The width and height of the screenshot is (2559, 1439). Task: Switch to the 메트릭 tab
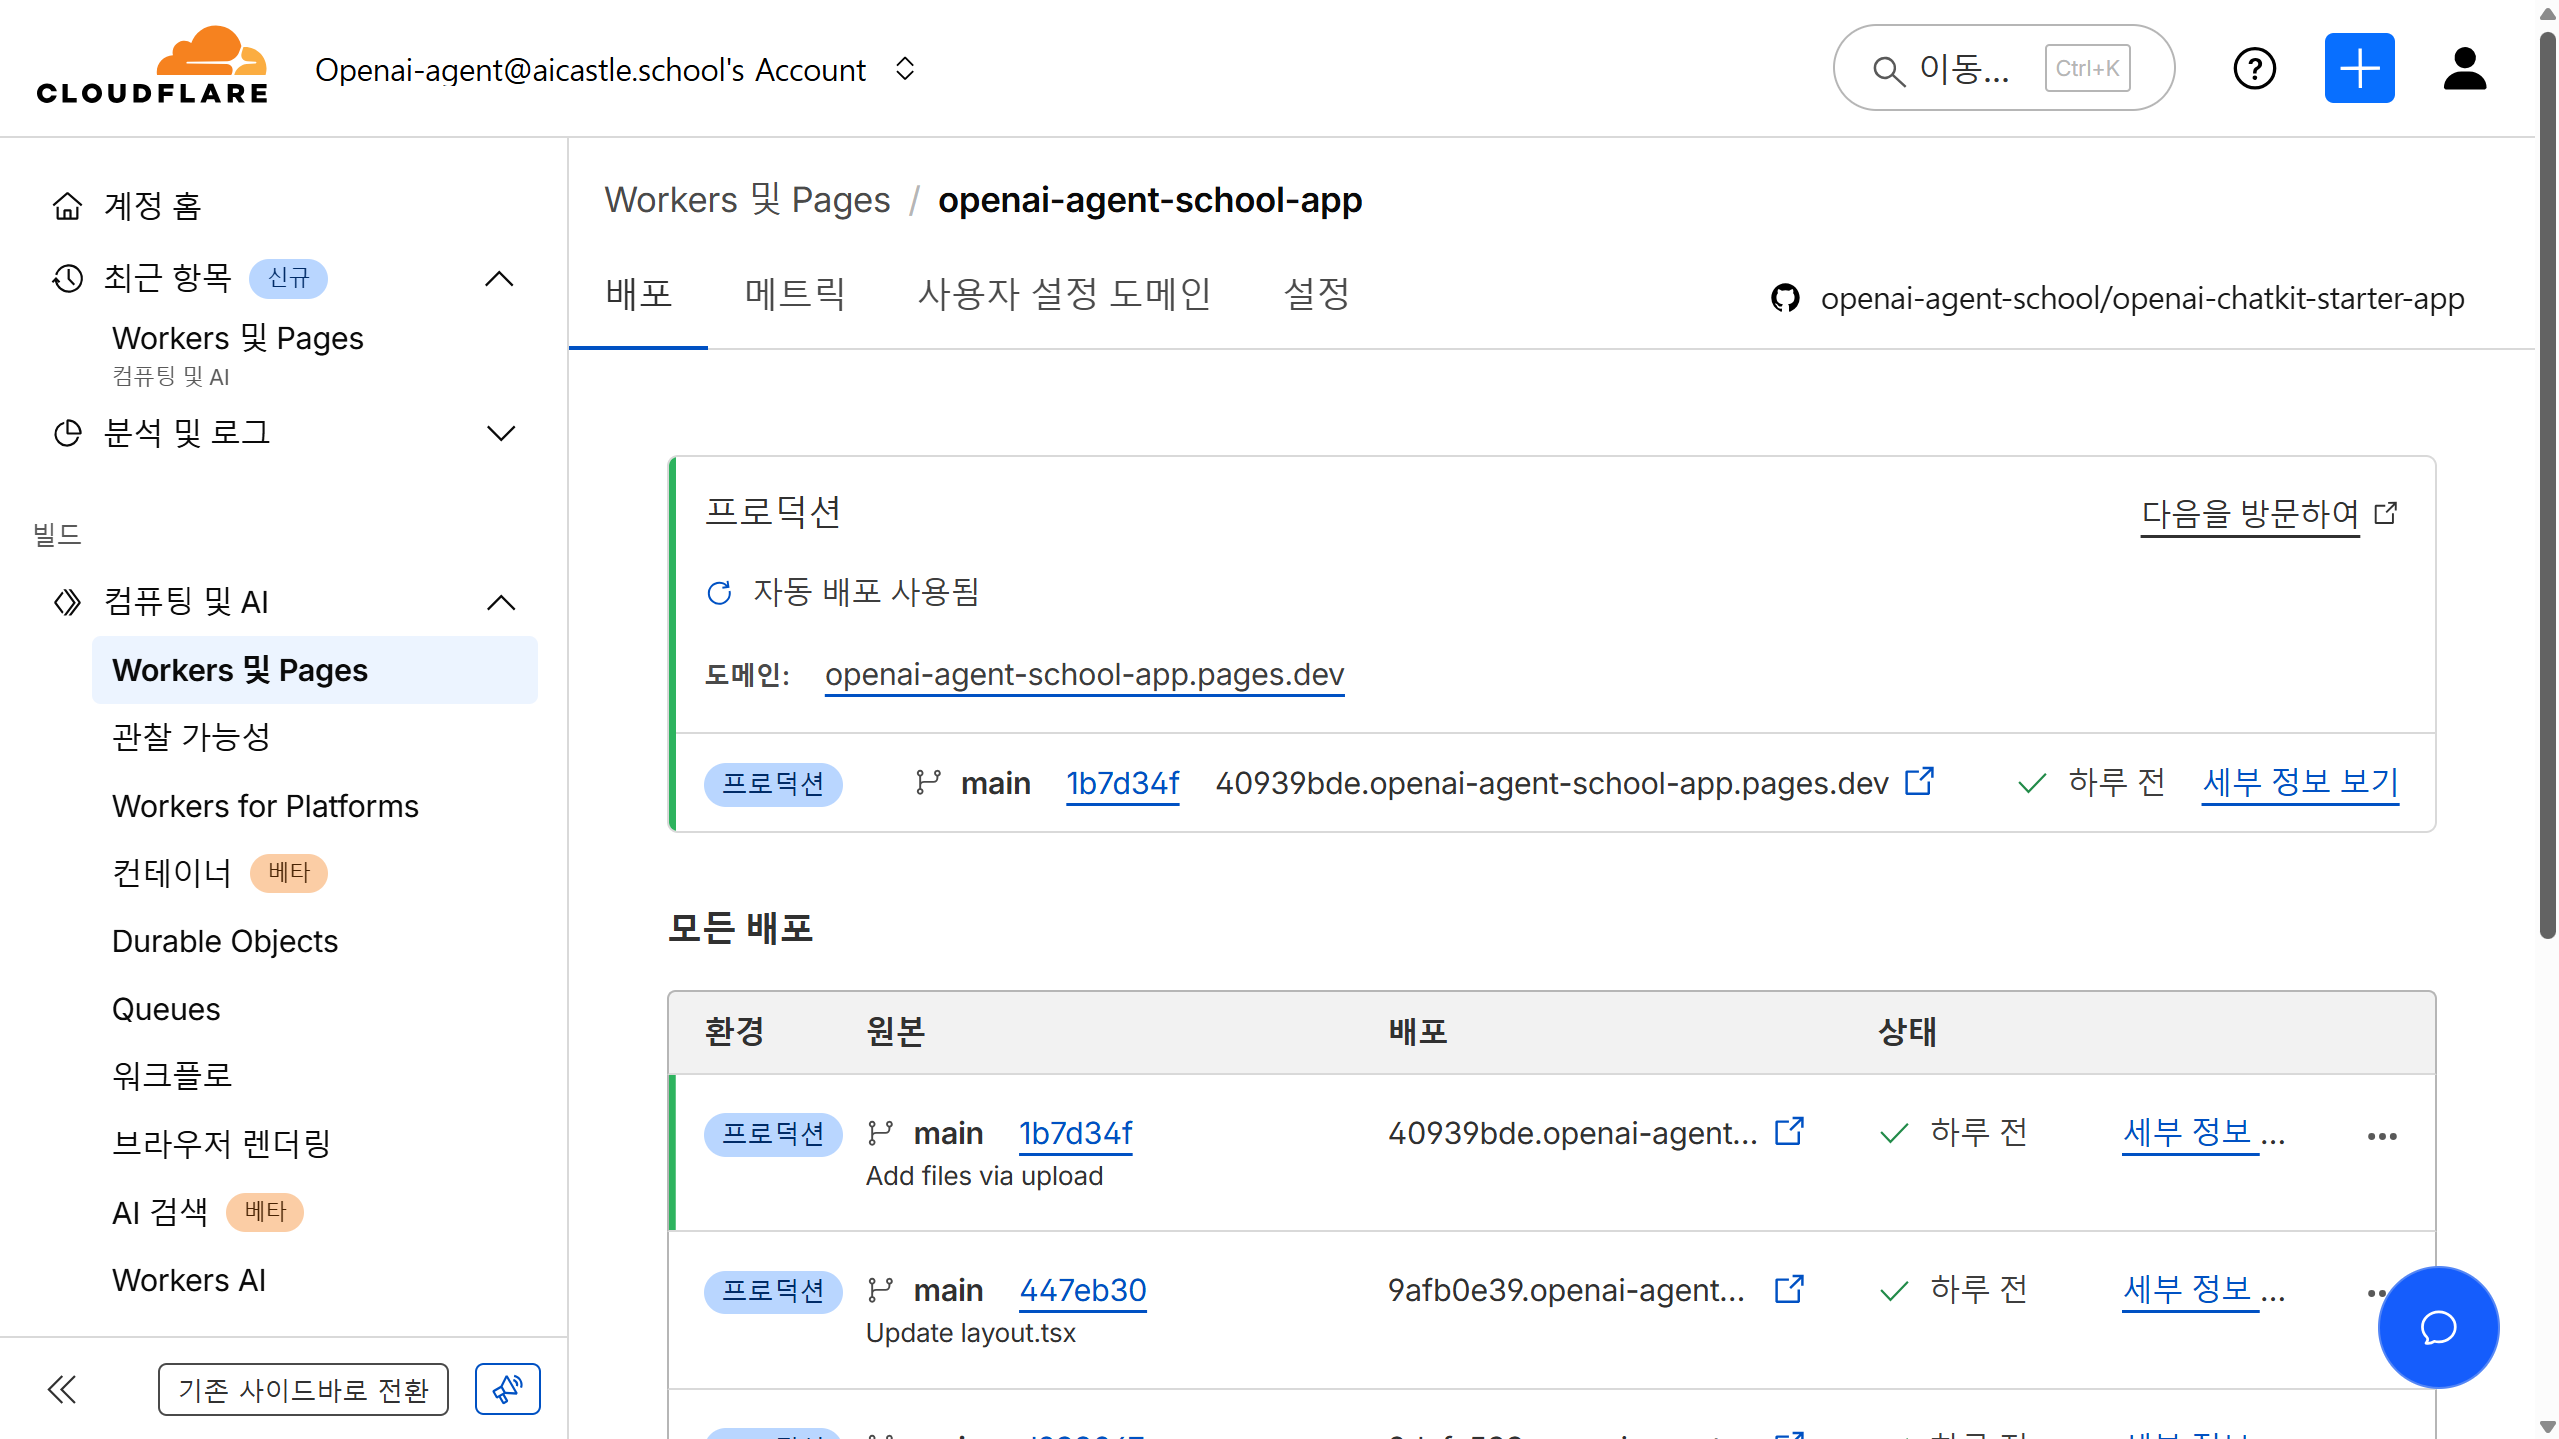click(x=795, y=294)
